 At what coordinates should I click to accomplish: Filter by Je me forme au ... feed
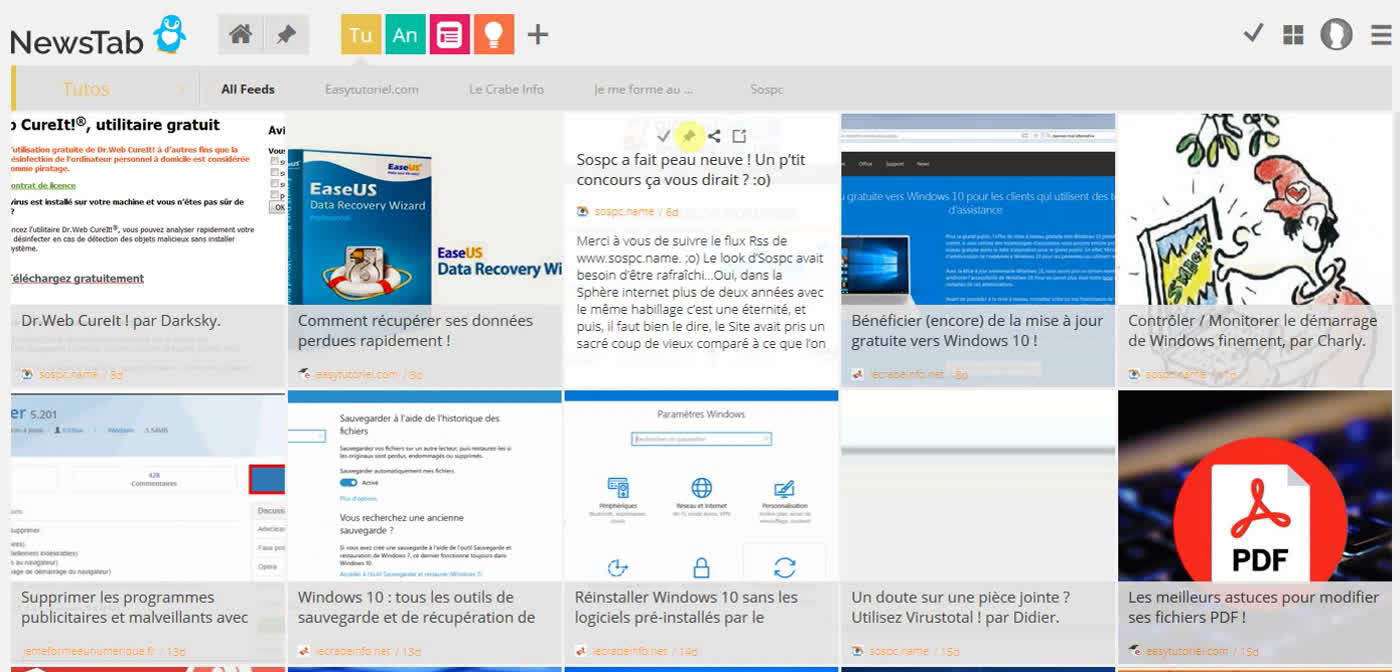pos(643,89)
